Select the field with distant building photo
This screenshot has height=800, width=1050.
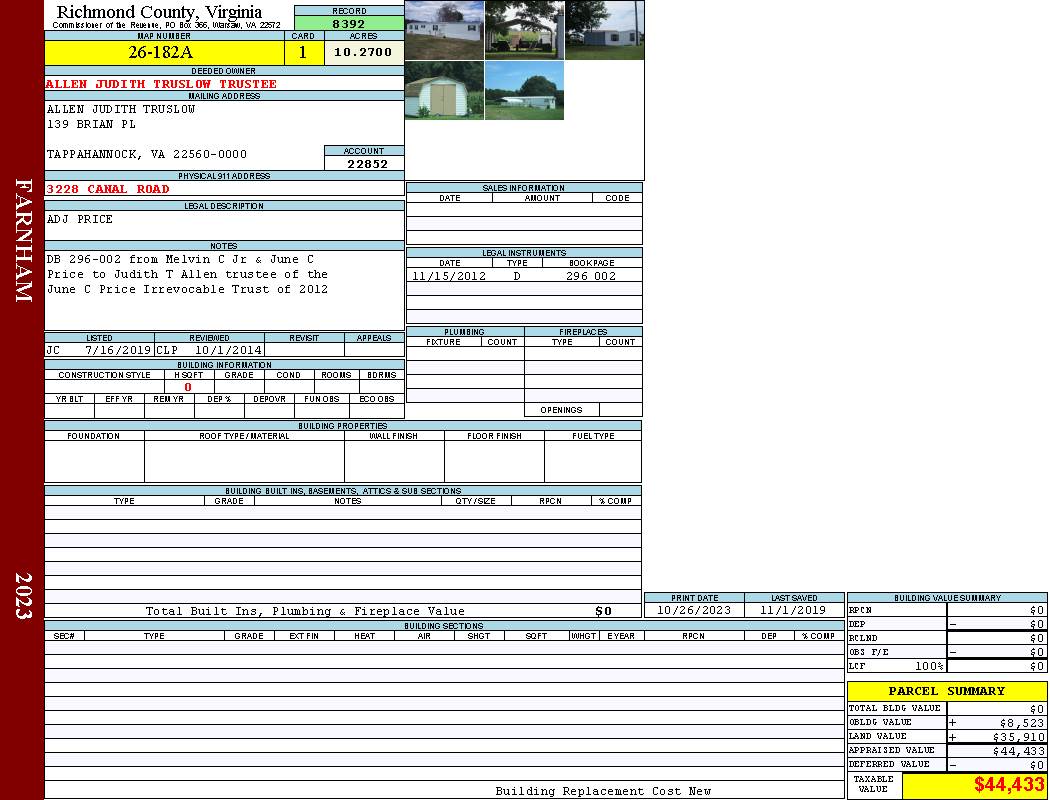pyautogui.click(x=524, y=91)
